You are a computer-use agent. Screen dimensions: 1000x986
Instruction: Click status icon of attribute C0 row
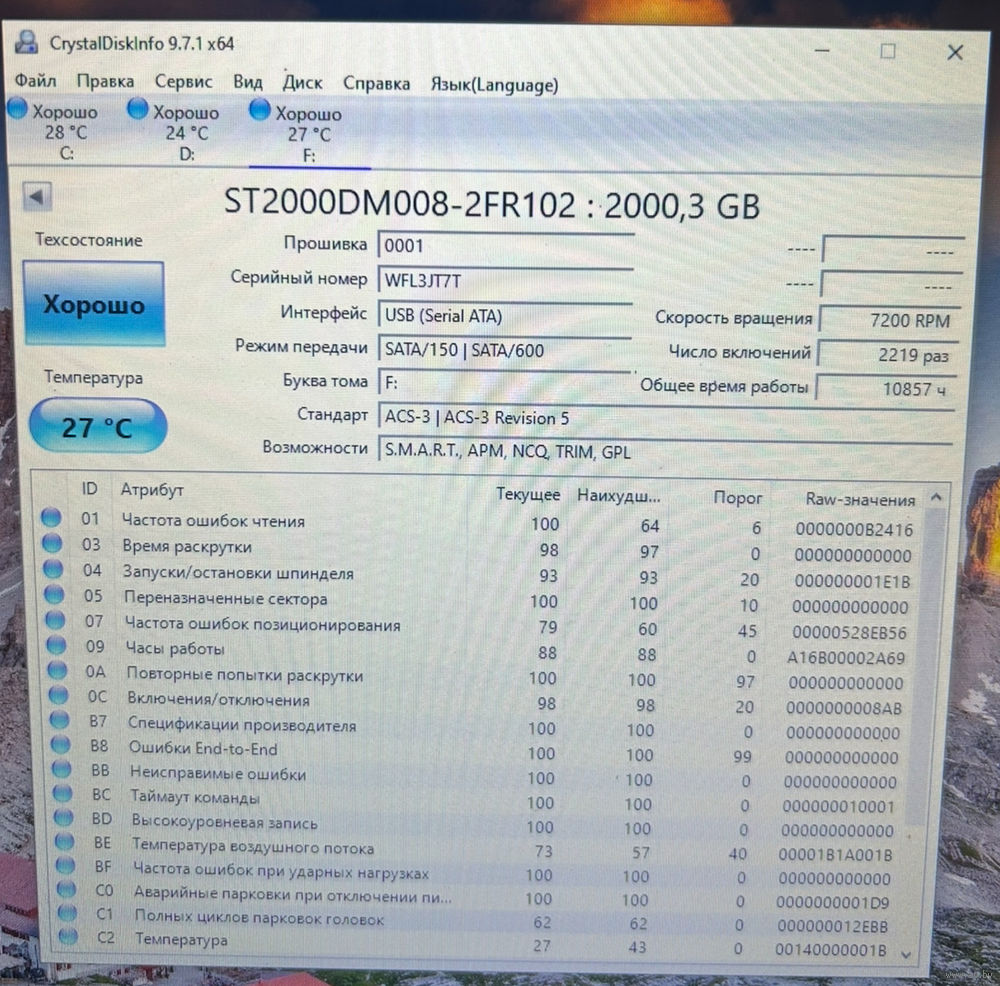click(66, 889)
